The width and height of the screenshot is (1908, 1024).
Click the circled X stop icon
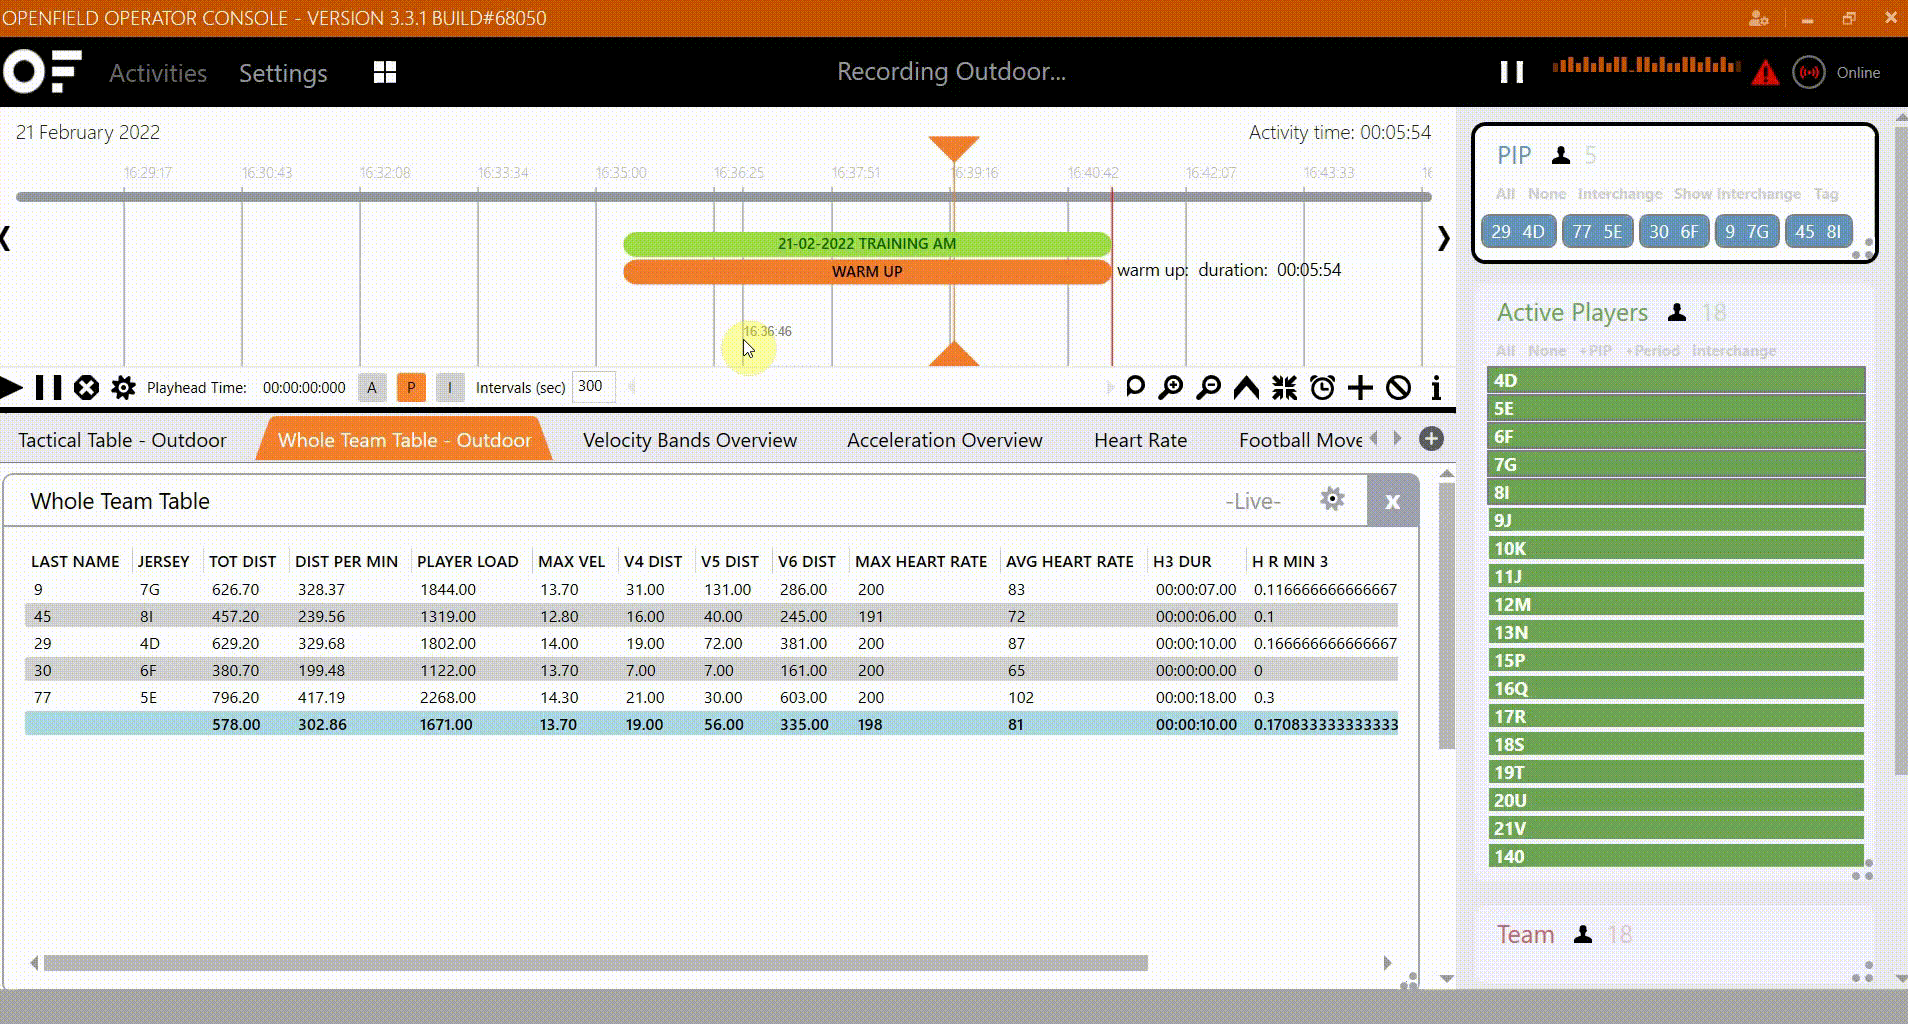[x=87, y=387]
